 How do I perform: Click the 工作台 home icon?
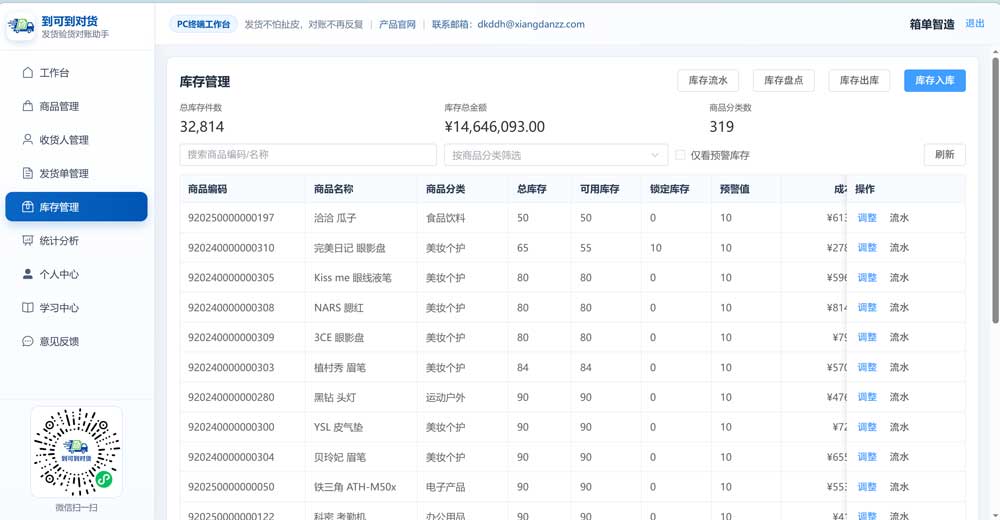pyautogui.click(x=27, y=73)
